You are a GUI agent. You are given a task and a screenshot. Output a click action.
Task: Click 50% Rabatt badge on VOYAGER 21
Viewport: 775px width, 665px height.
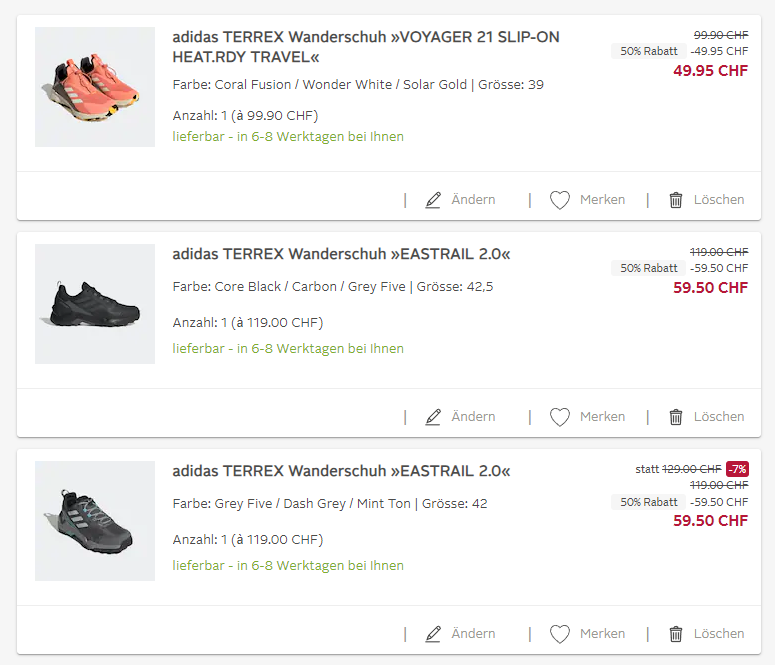click(648, 51)
